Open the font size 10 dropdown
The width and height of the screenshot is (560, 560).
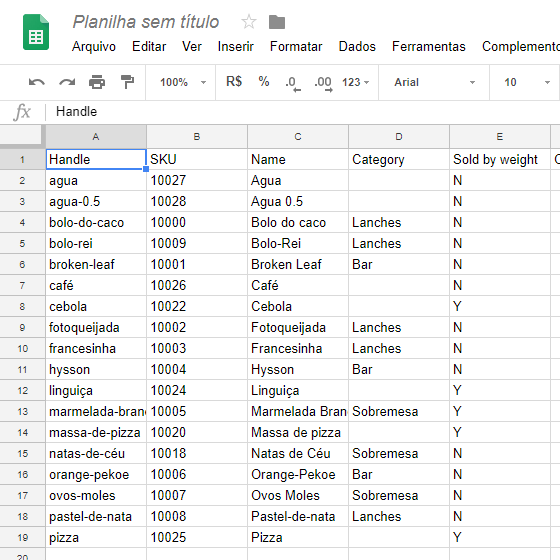pyautogui.click(x=526, y=82)
